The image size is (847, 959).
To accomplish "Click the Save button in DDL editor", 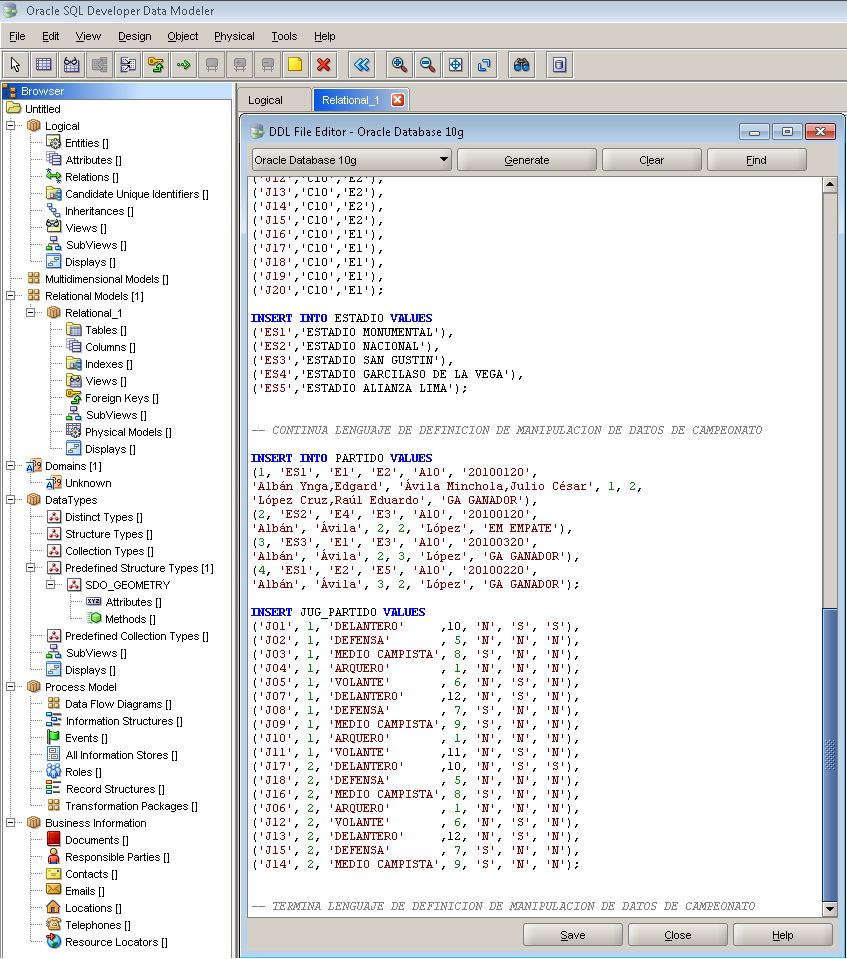I will (x=572, y=934).
